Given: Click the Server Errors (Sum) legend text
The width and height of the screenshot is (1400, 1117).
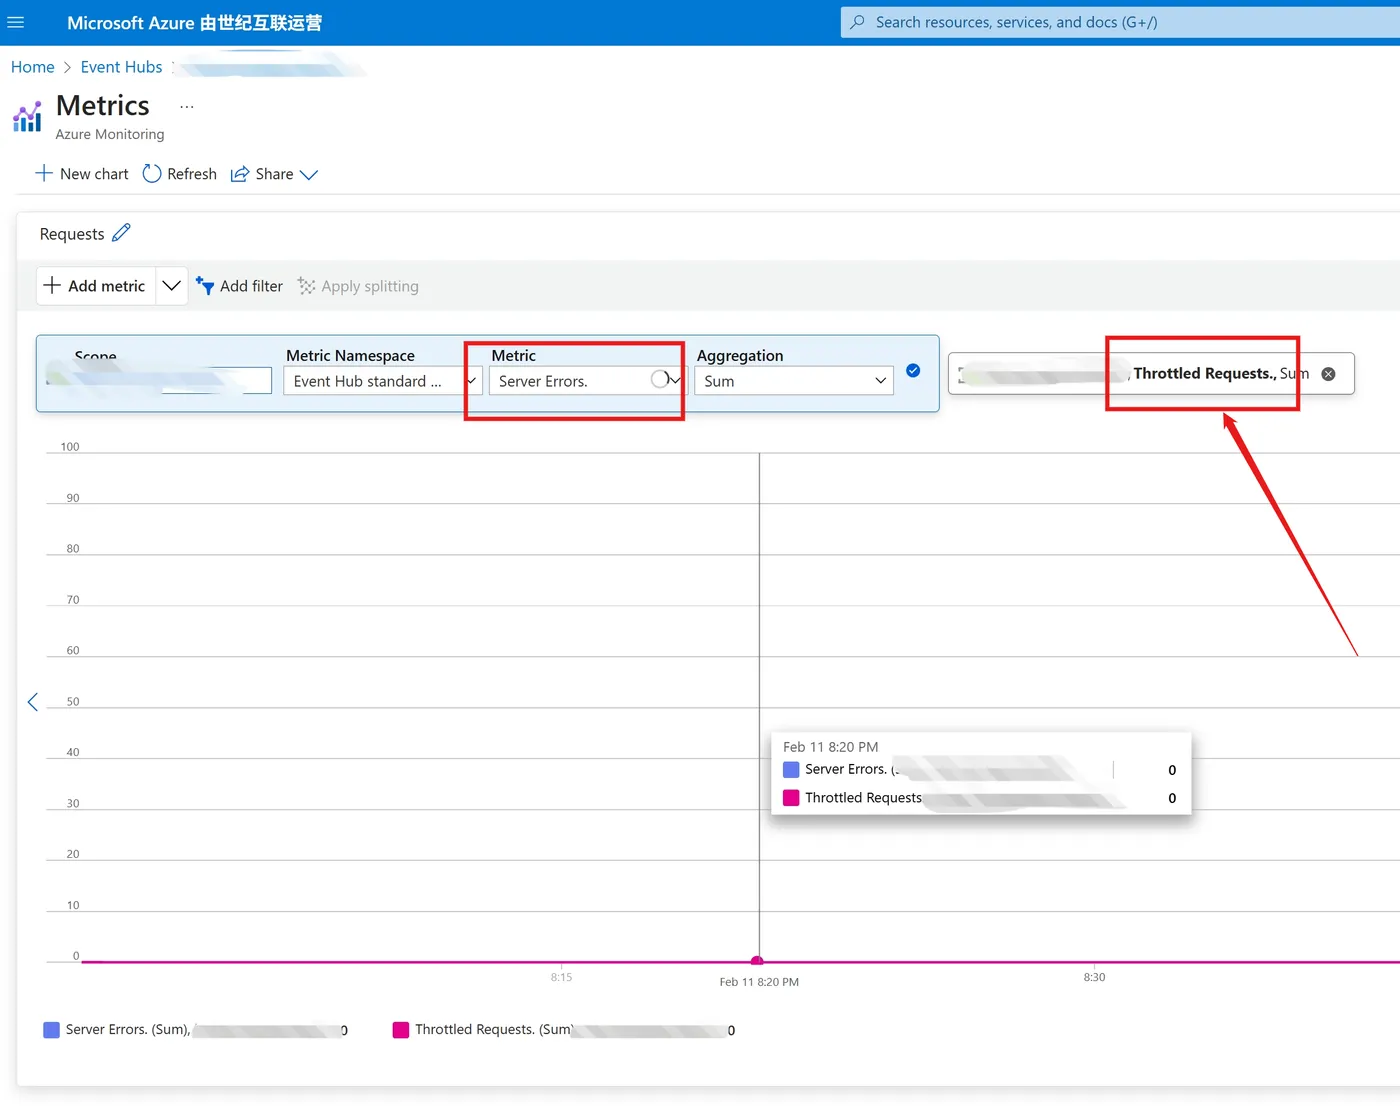Looking at the screenshot, I should pos(128,1030).
